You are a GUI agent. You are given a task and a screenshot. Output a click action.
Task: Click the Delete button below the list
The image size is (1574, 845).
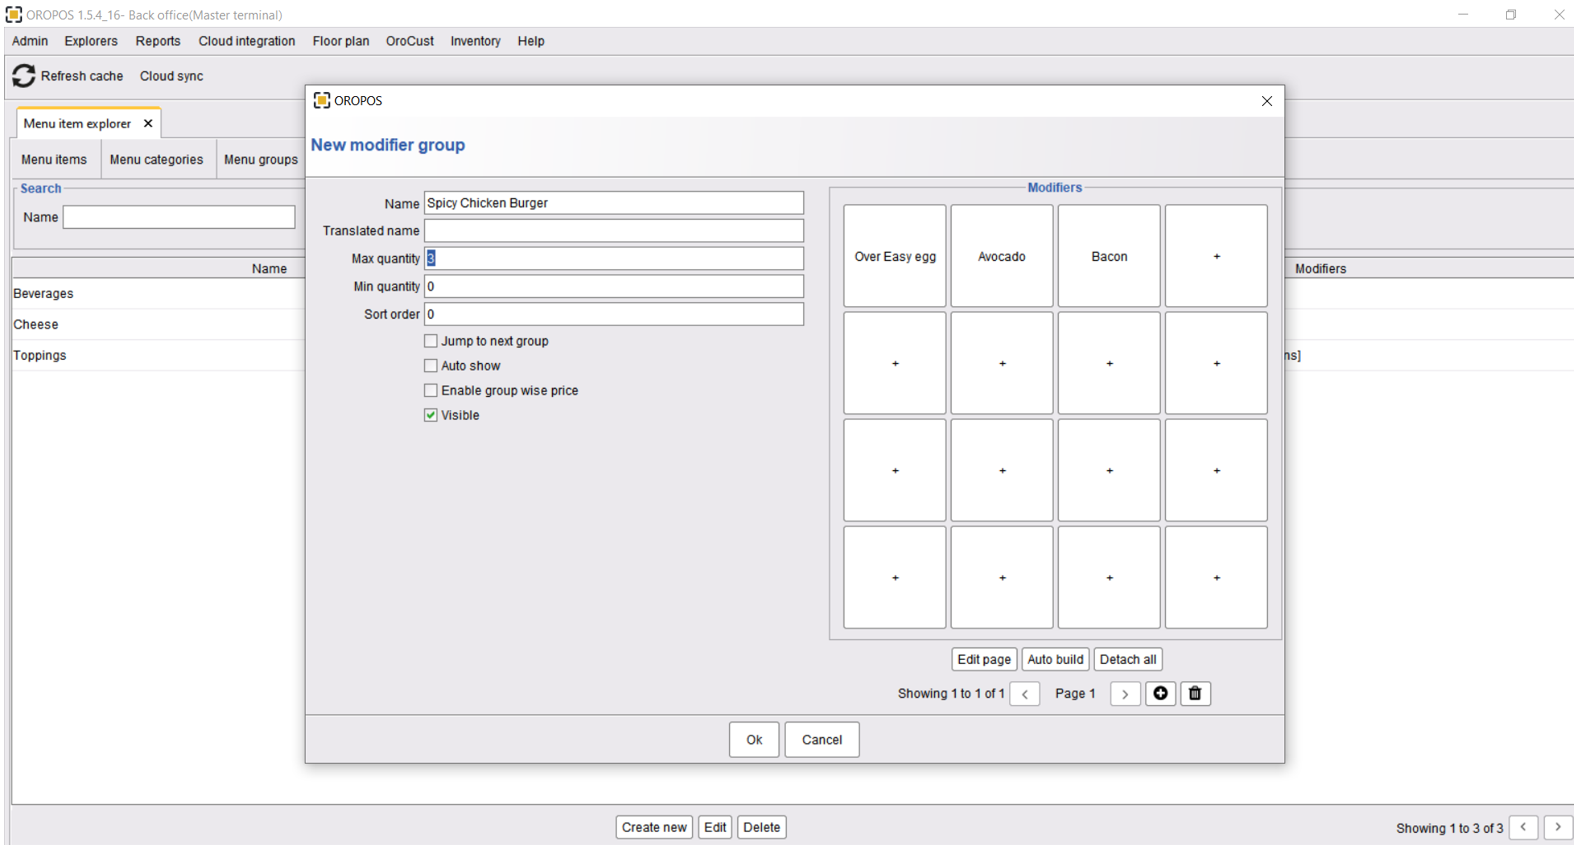coord(762,827)
